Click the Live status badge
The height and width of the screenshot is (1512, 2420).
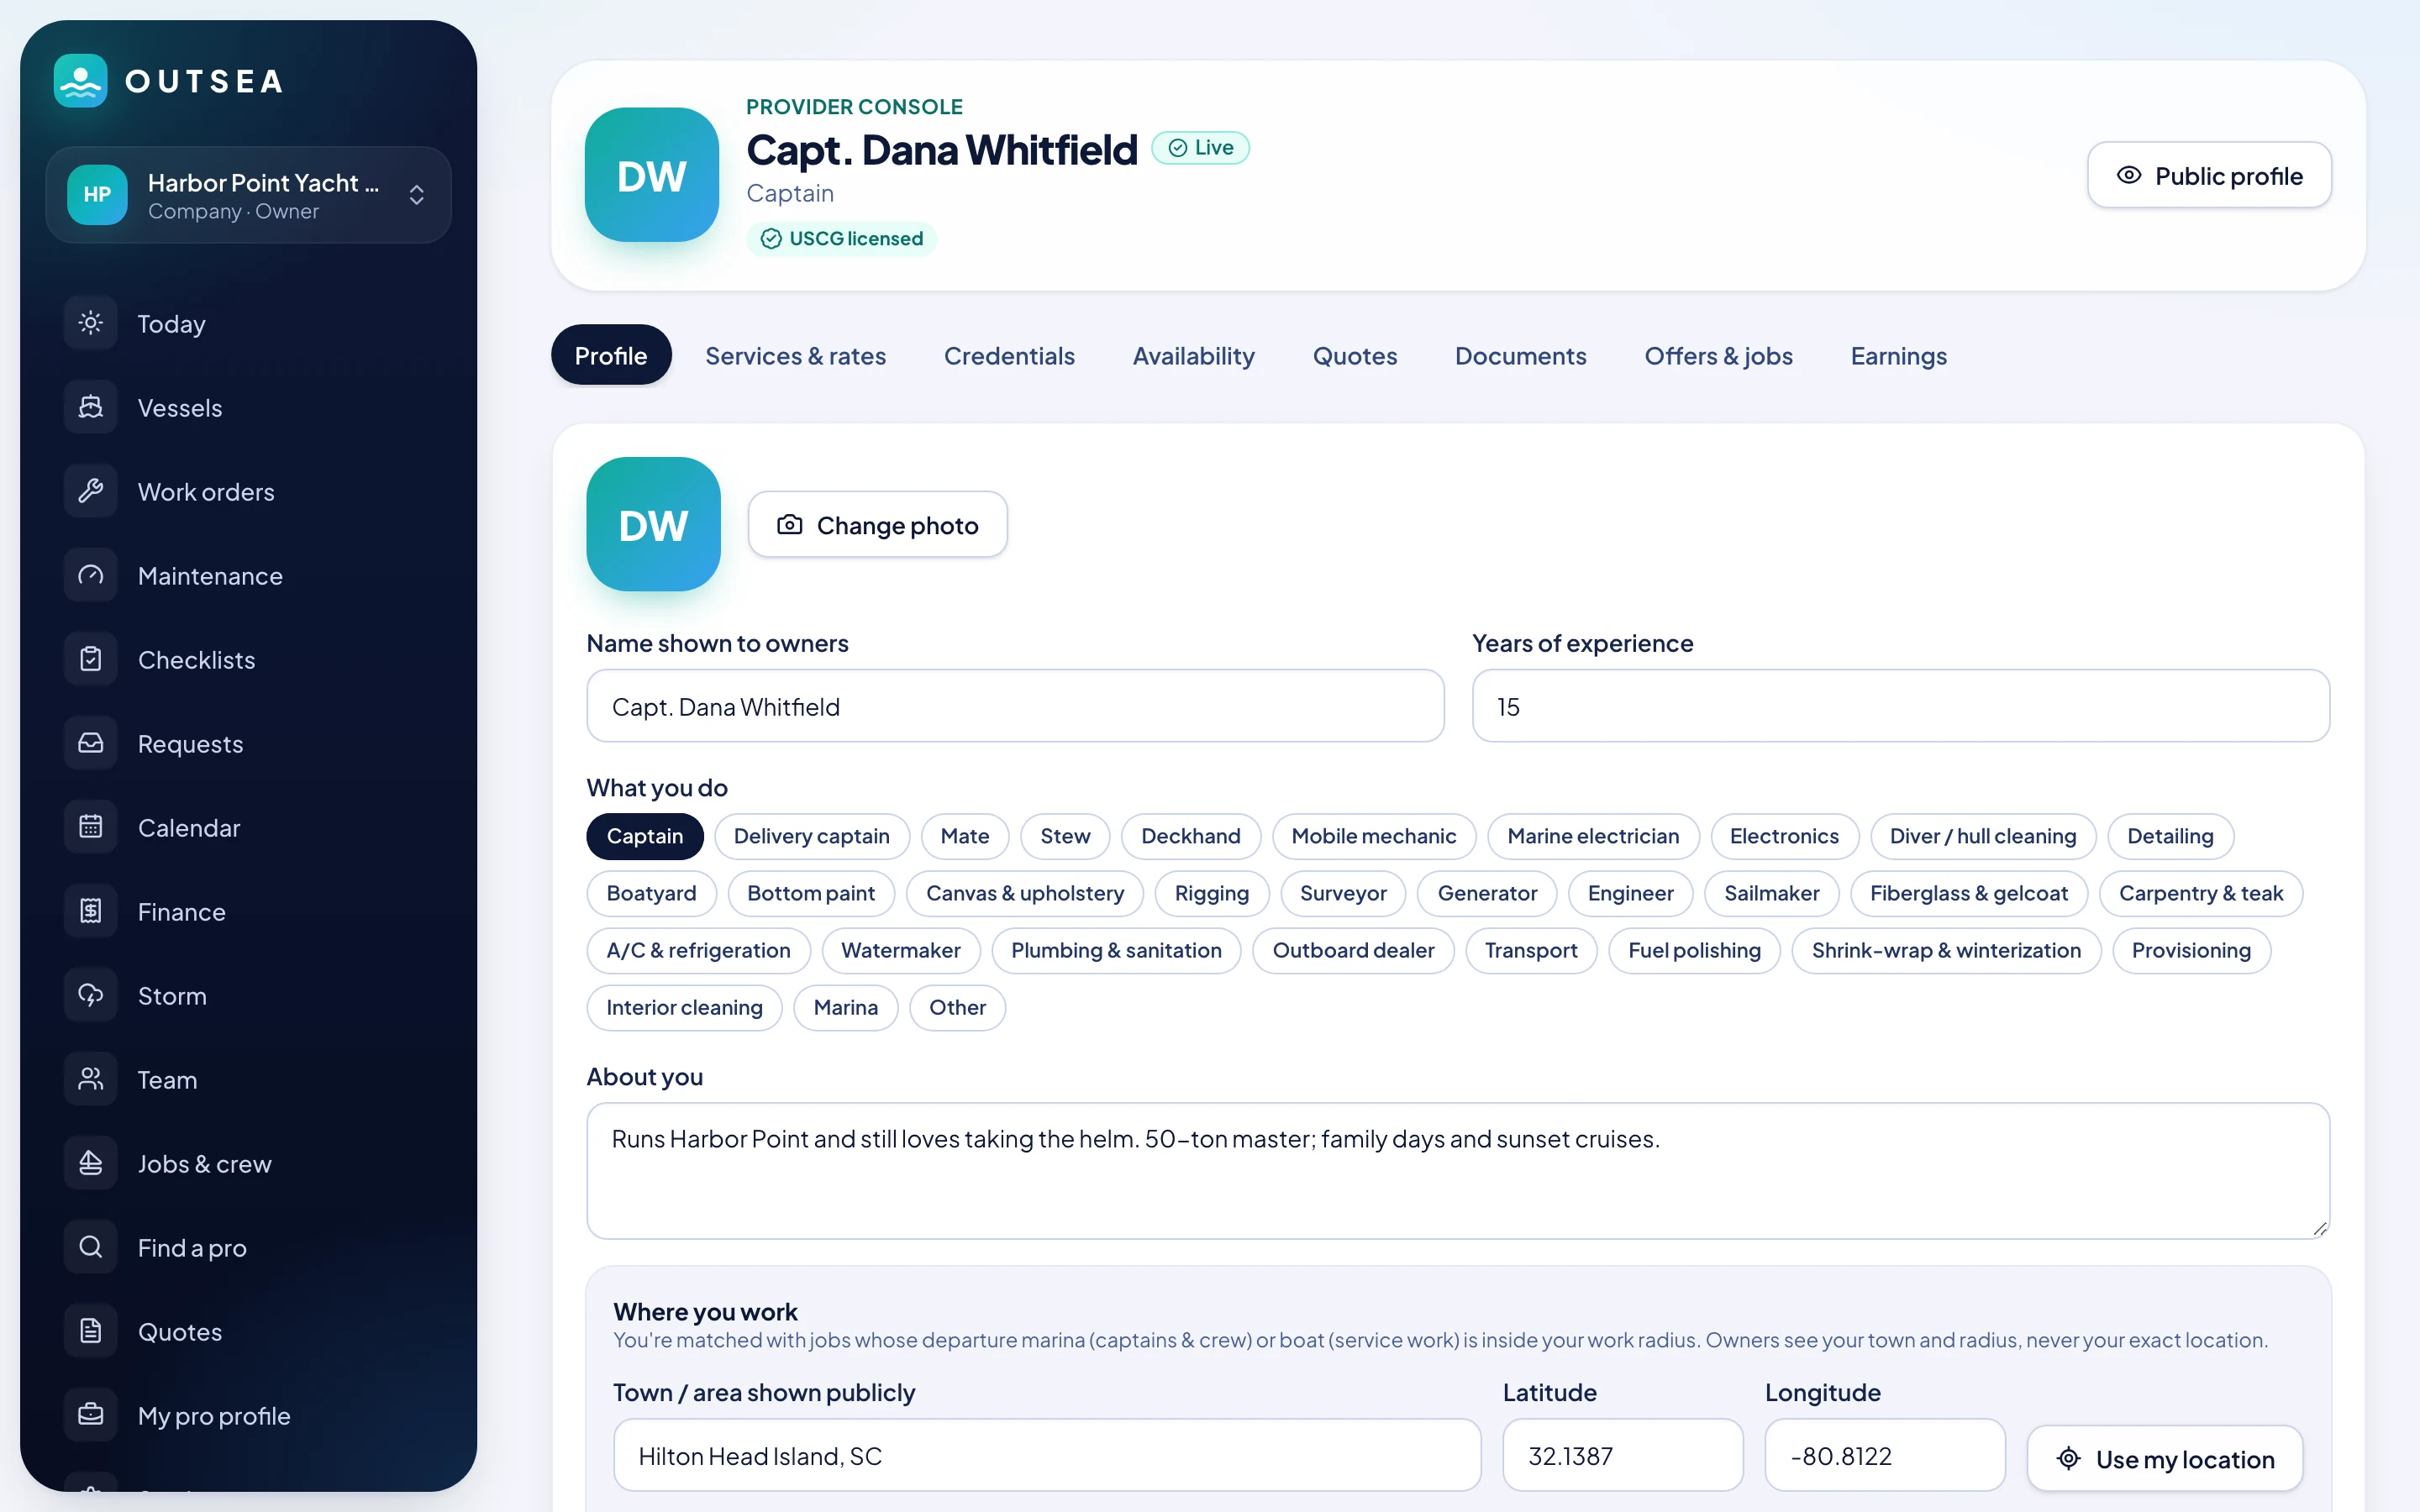point(1200,148)
